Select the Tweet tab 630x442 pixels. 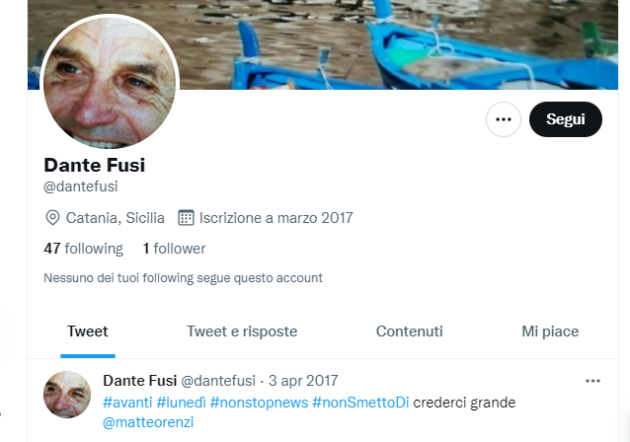(x=88, y=332)
